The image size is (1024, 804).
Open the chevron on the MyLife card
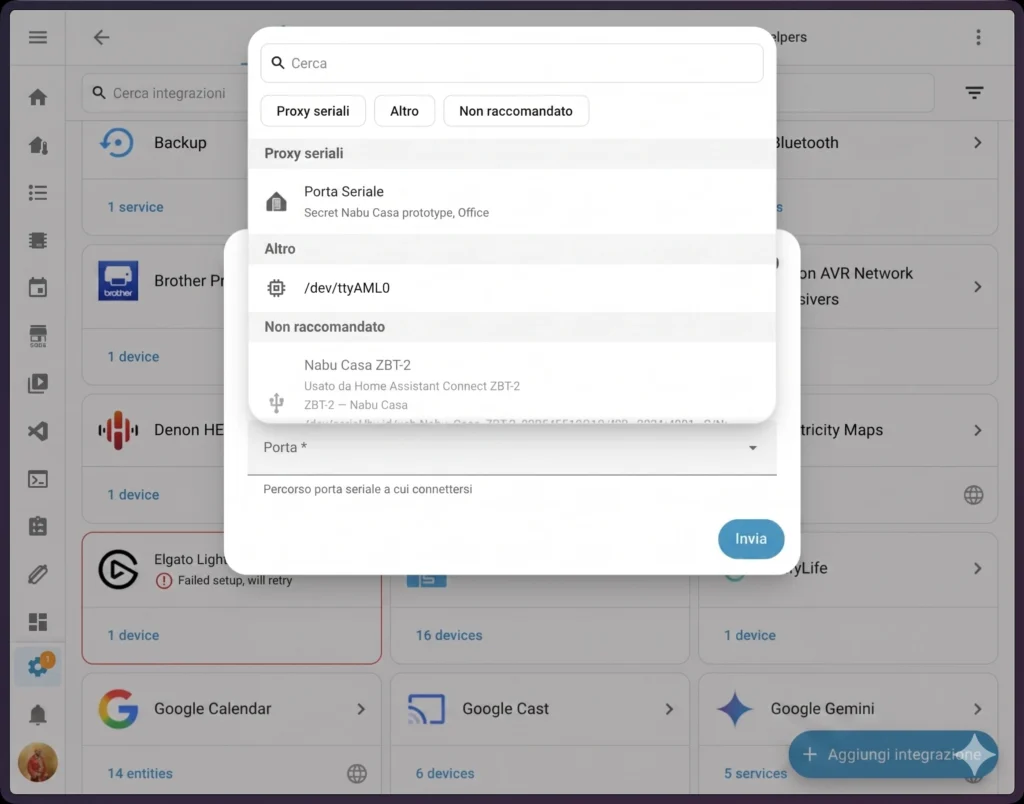tap(977, 568)
